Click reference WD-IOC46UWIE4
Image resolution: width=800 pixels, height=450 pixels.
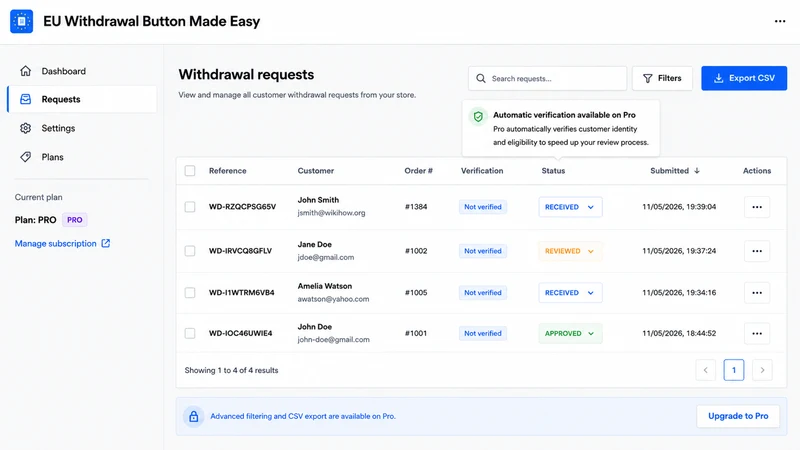[240, 334]
